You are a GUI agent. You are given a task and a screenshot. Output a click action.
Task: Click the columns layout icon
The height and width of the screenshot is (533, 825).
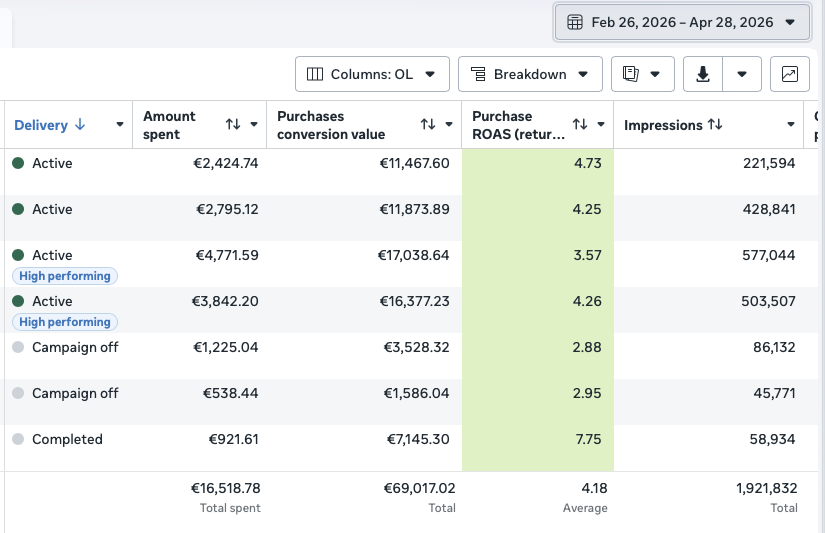click(x=315, y=74)
